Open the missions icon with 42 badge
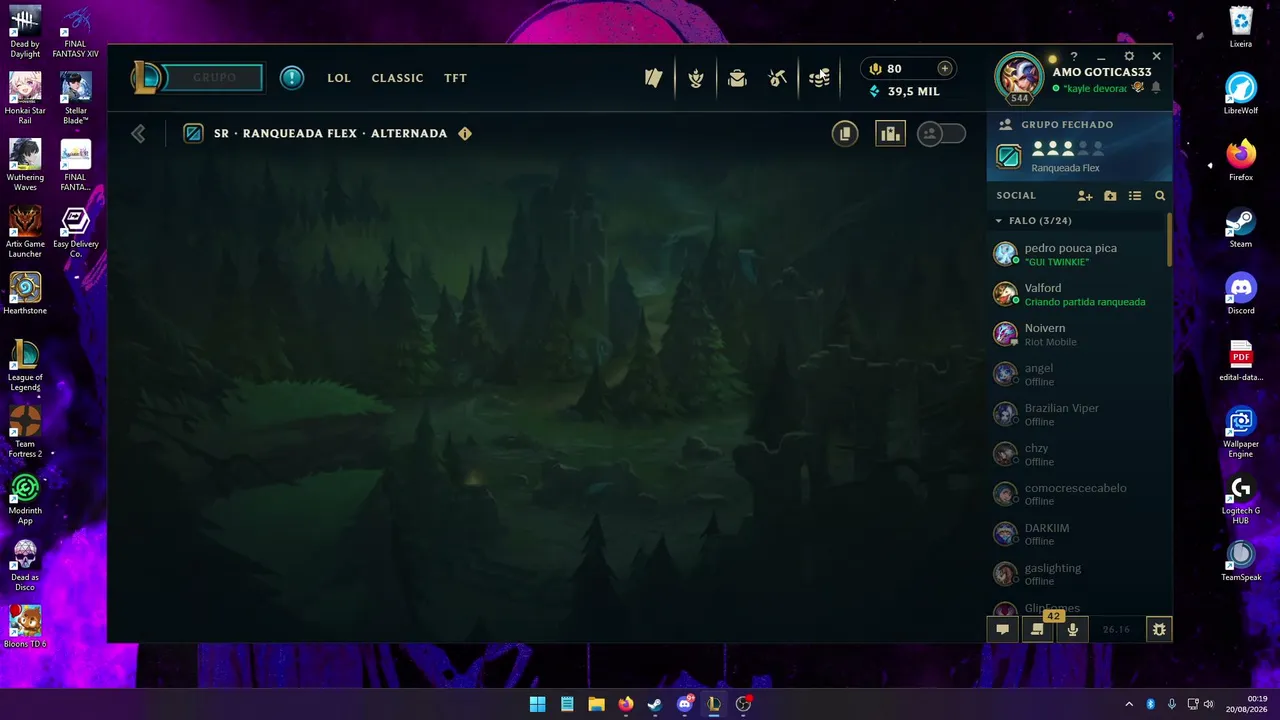The height and width of the screenshot is (720, 1280). coord(1037,630)
